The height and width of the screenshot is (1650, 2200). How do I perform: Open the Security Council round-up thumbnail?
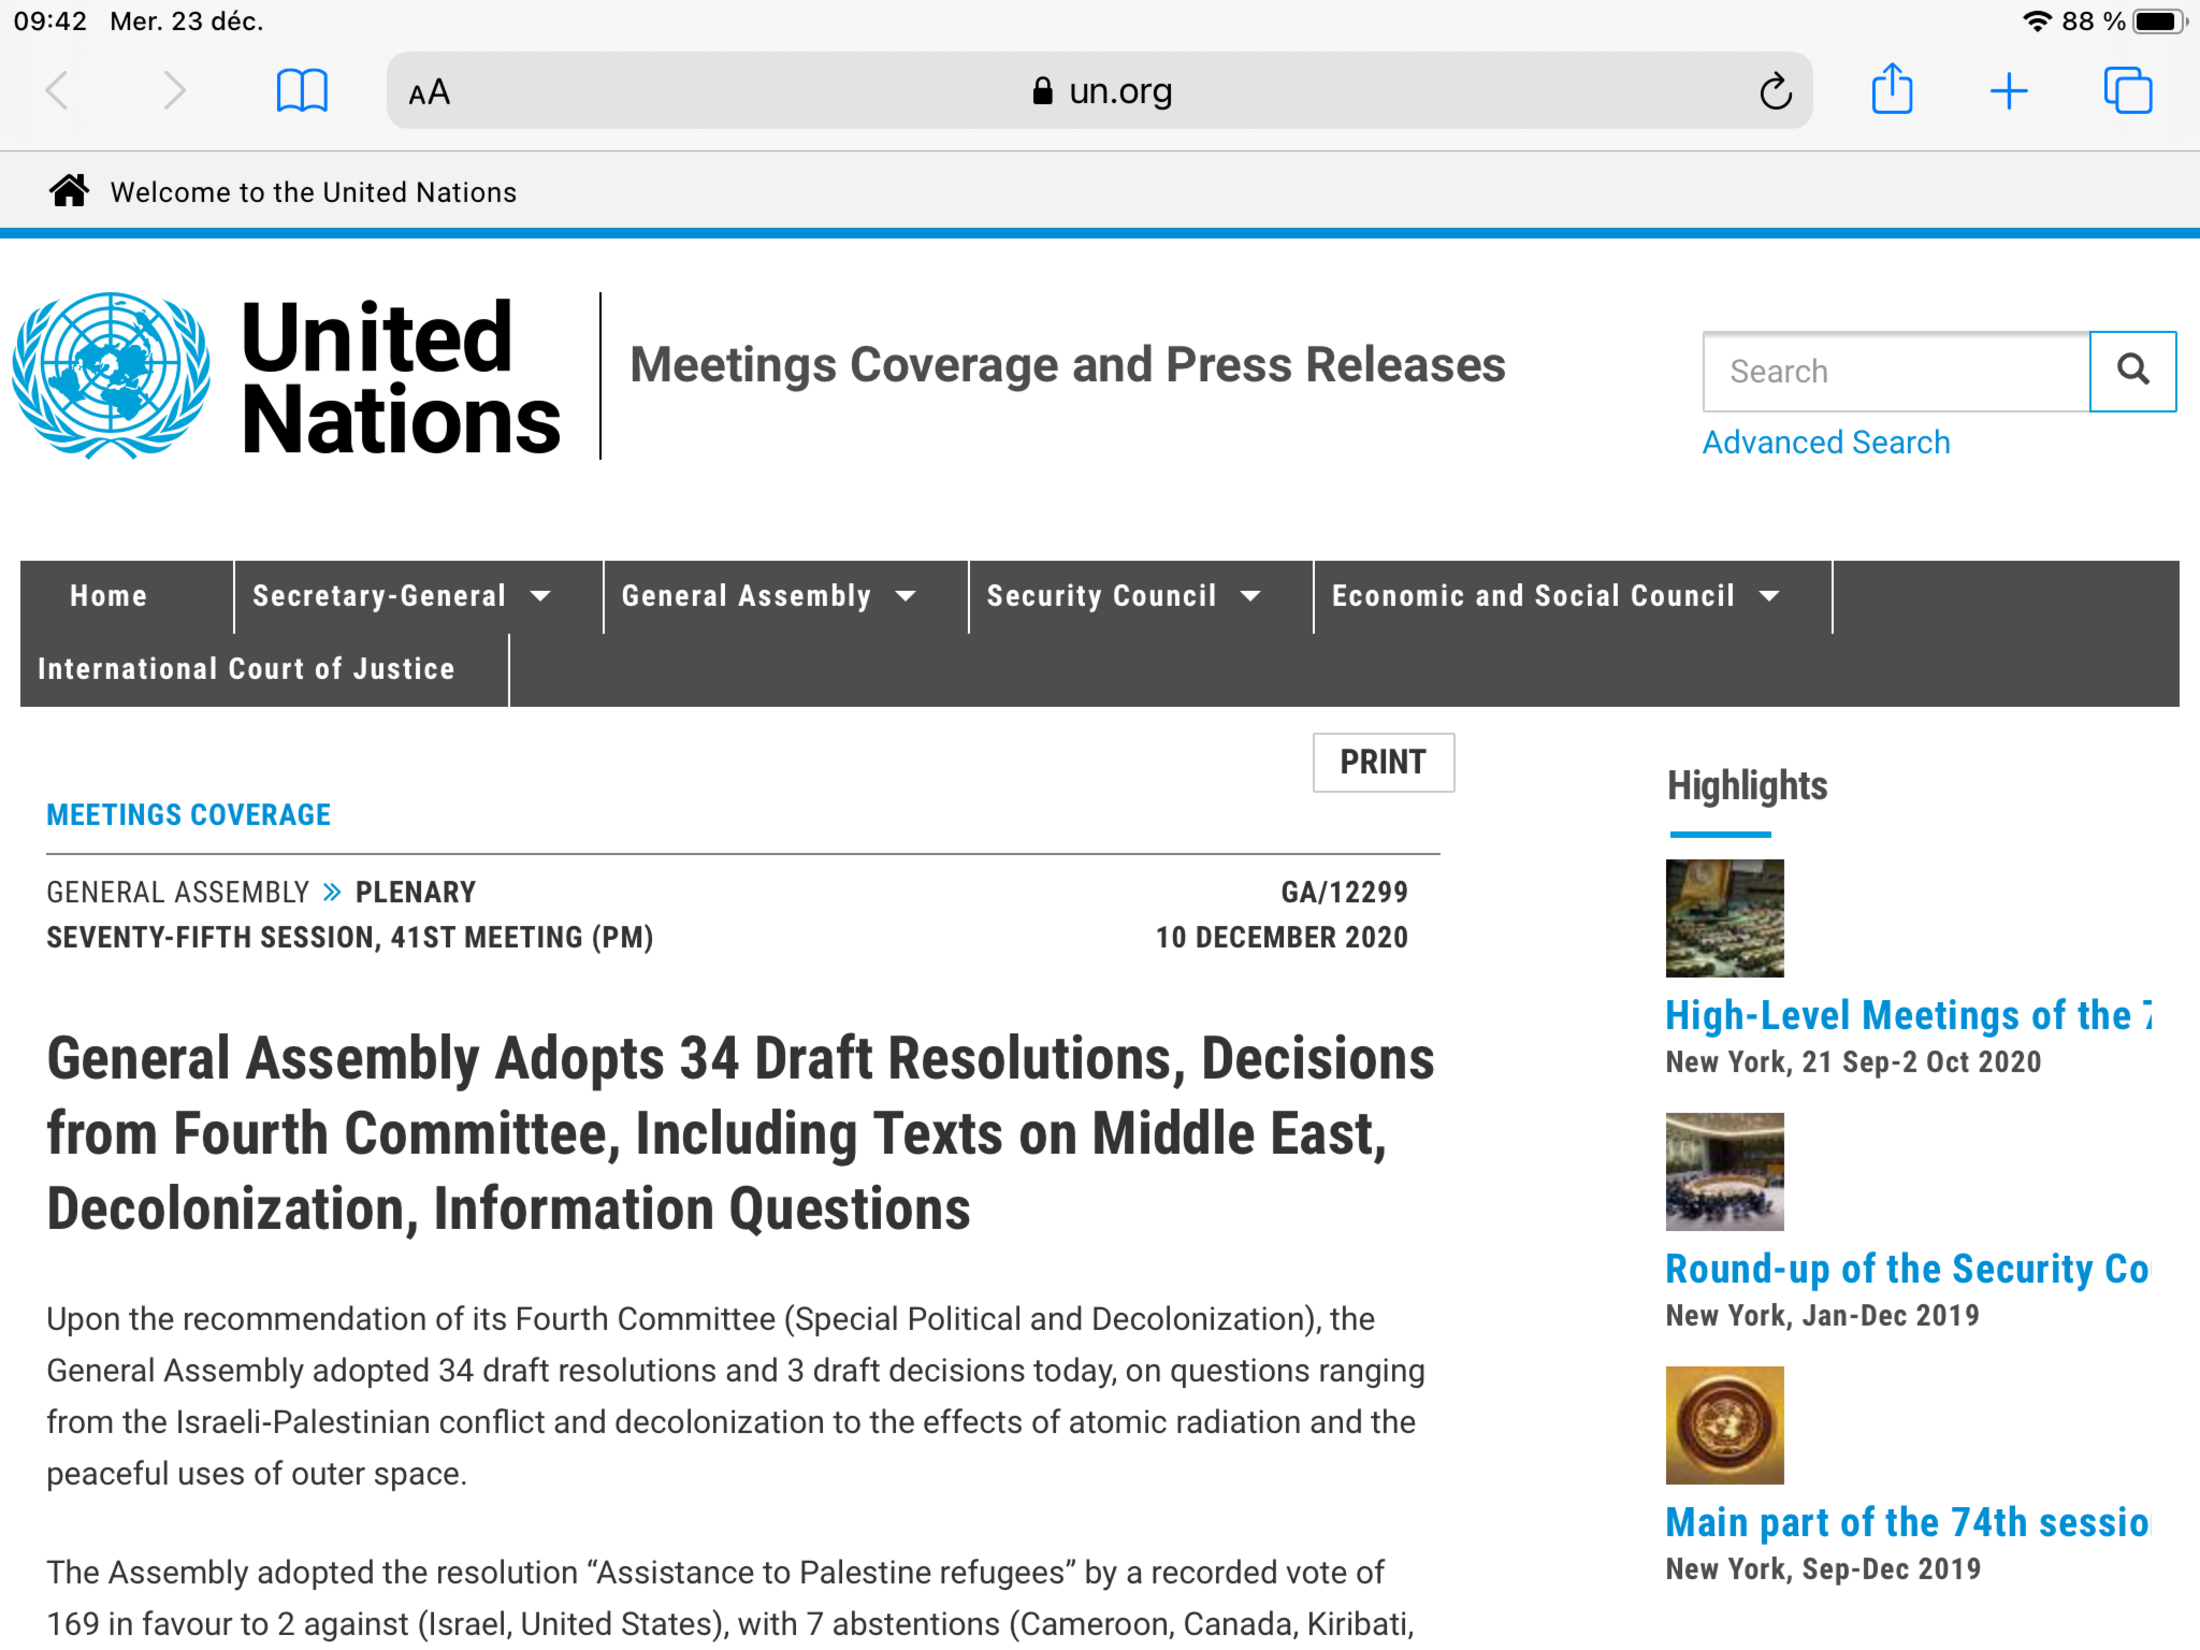[1724, 1171]
